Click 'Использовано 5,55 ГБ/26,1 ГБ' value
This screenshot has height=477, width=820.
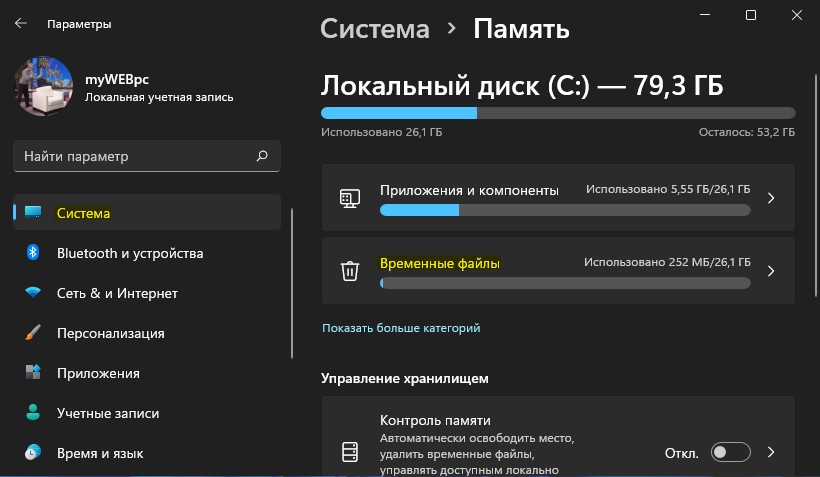[x=668, y=189]
